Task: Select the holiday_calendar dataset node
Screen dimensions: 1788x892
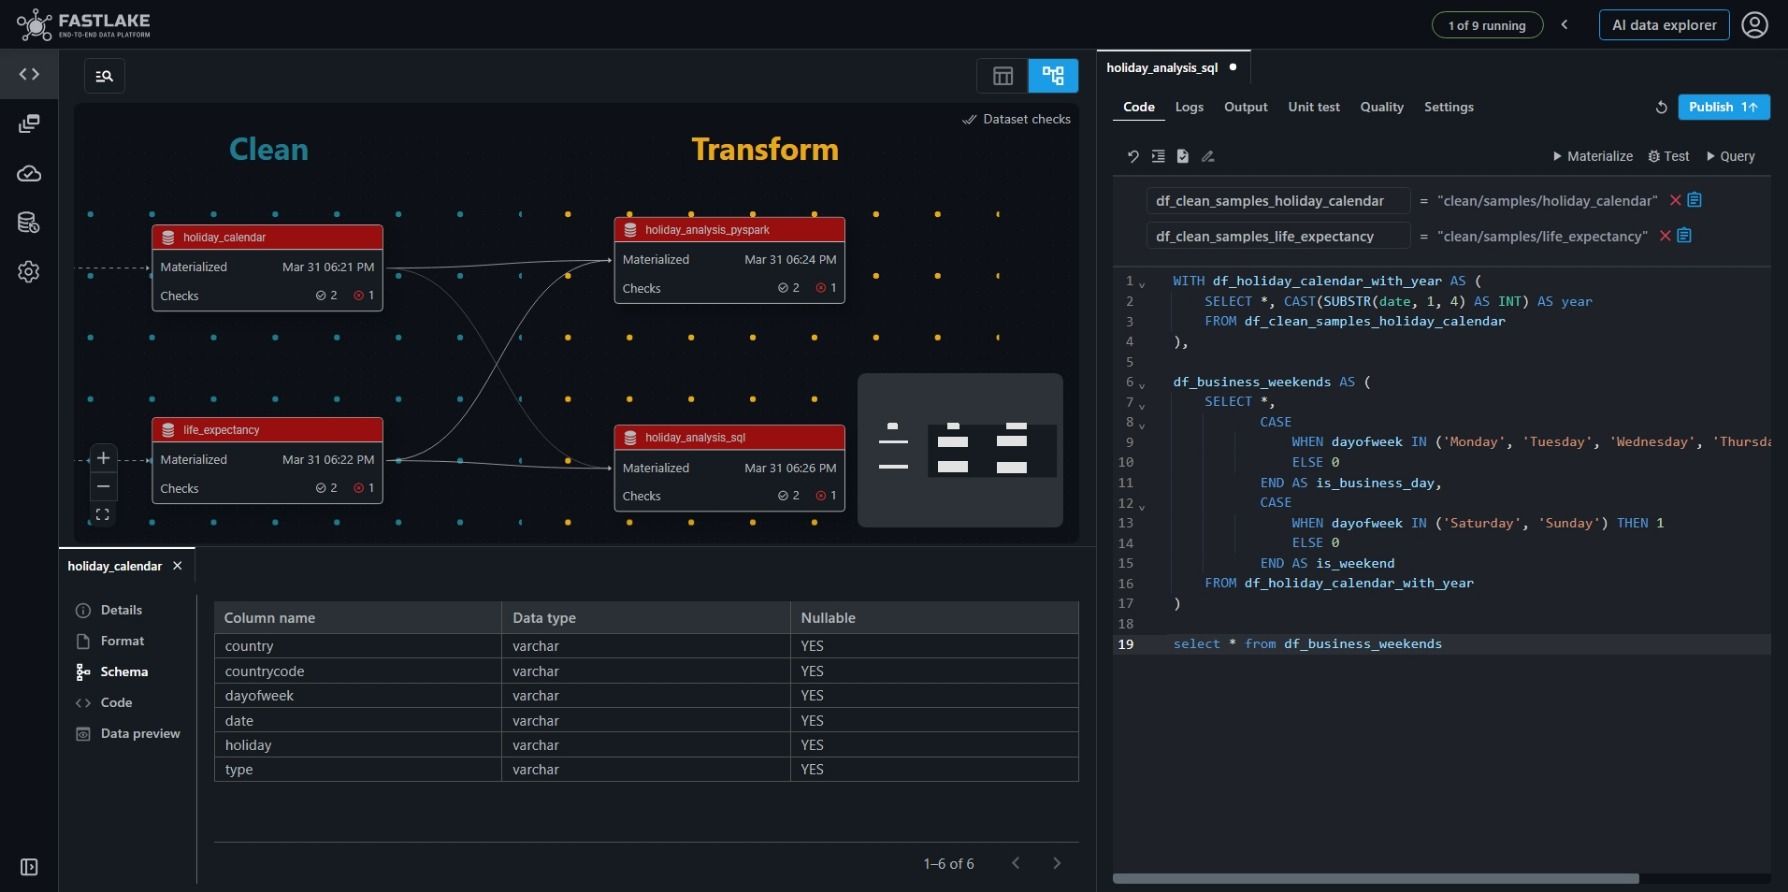Action: (267, 267)
